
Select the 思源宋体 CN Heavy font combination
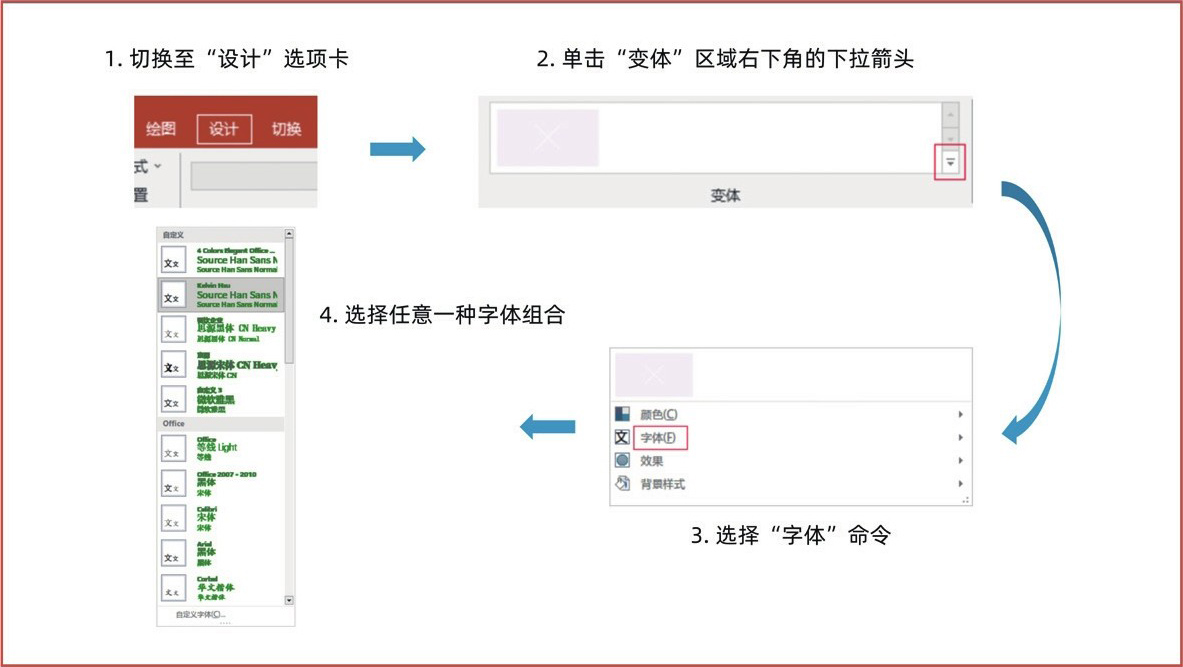(221, 365)
